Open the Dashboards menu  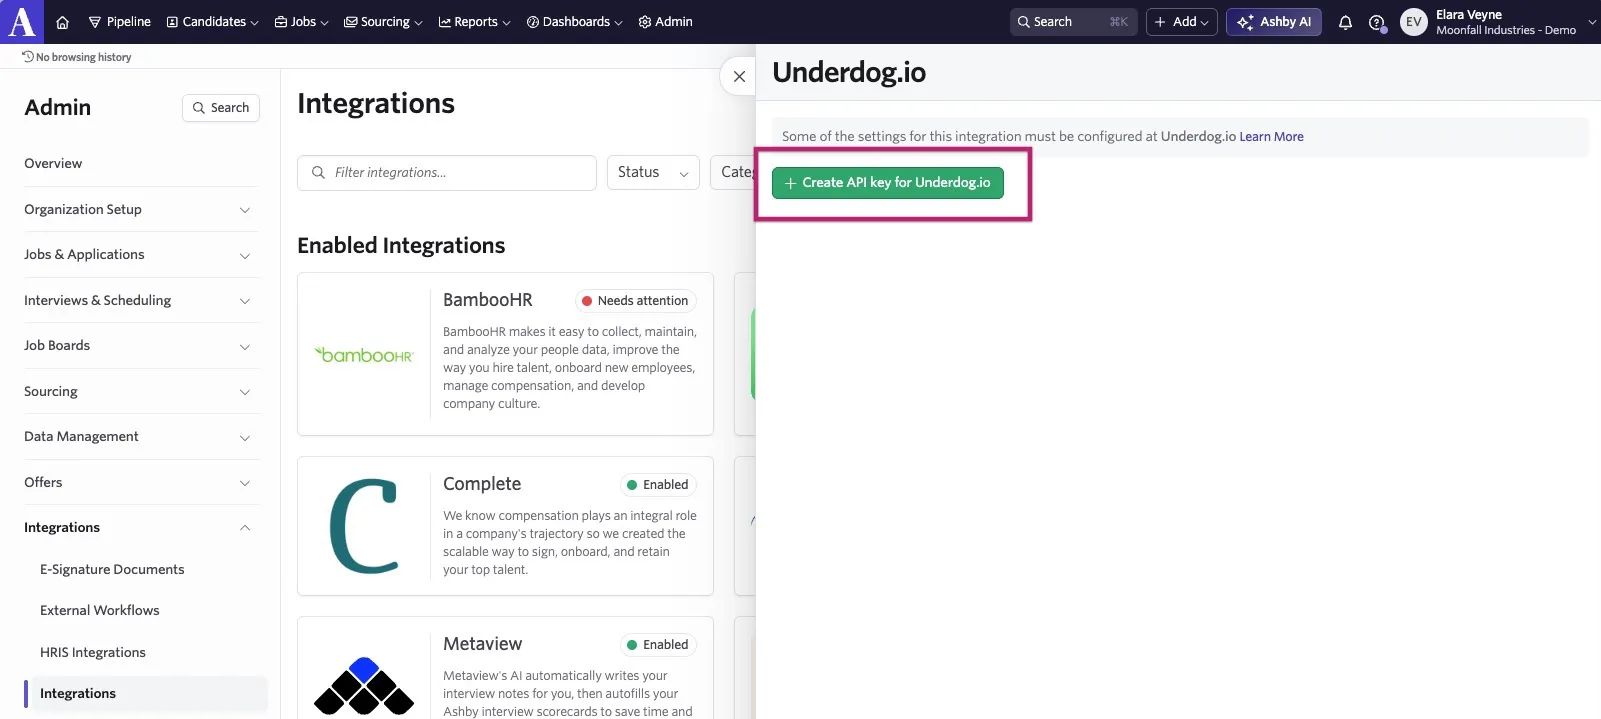[x=574, y=22]
